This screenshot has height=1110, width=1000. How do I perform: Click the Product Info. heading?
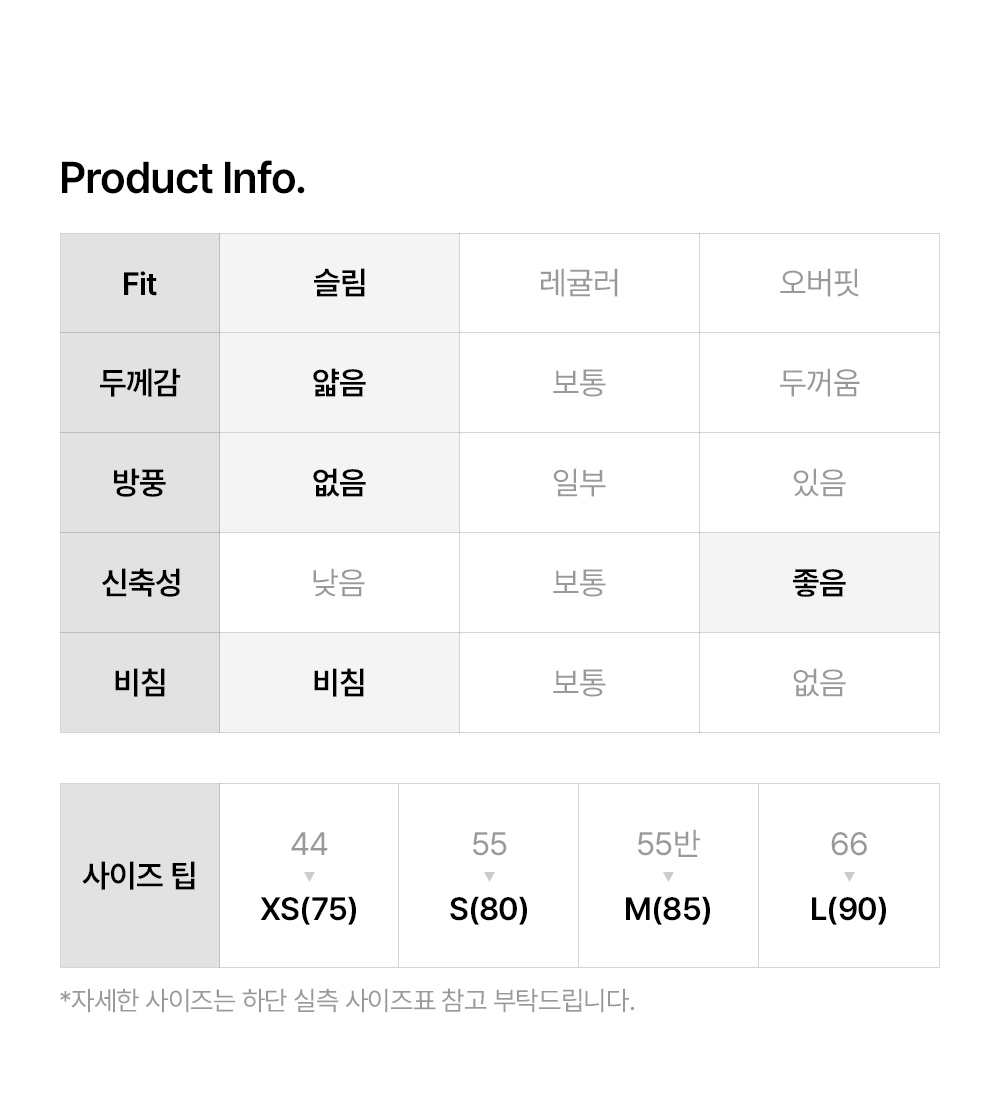[182, 179]
